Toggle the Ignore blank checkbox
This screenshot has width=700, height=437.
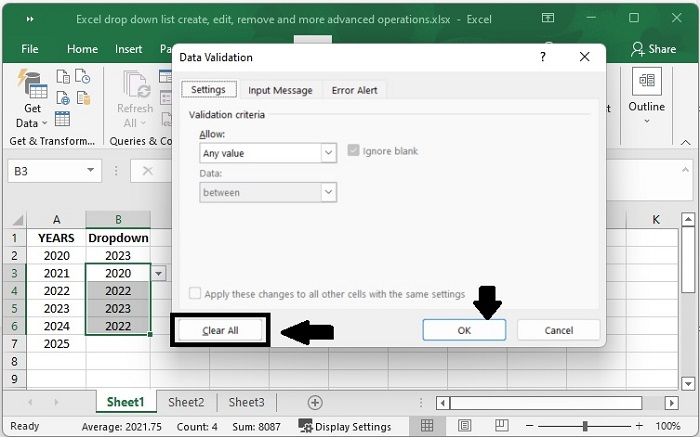coord(353,150)
